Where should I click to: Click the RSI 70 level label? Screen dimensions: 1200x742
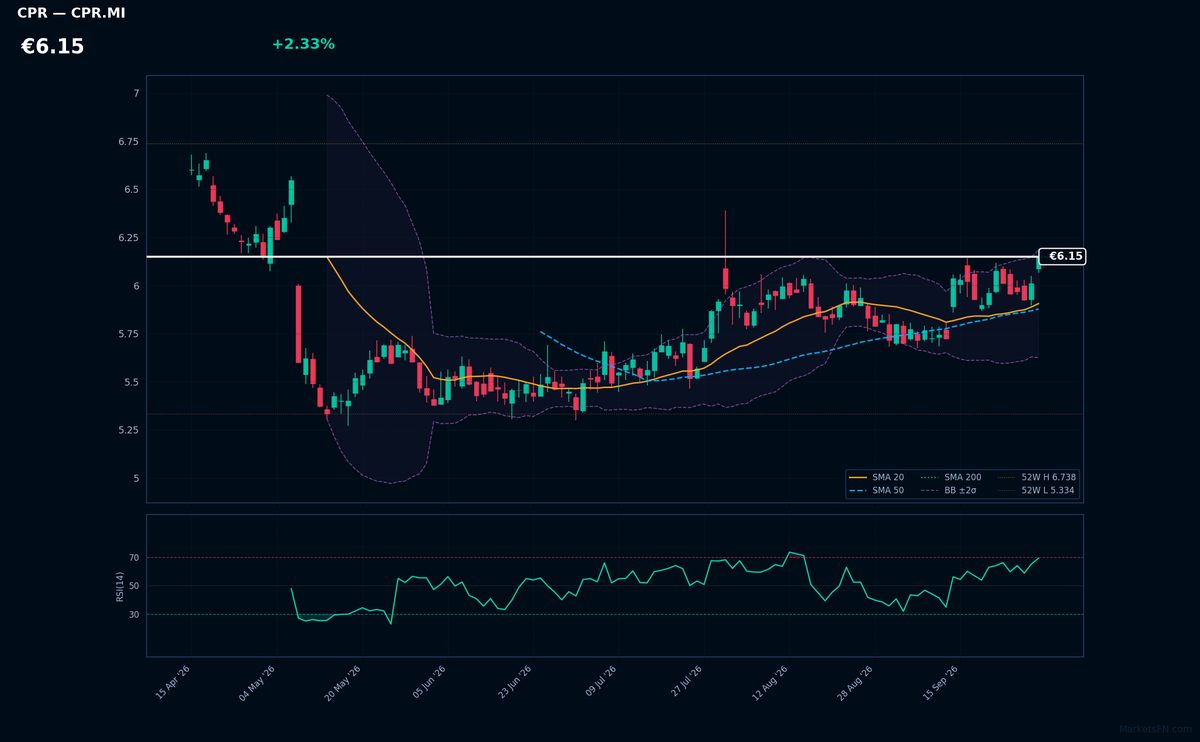point(134,557)
